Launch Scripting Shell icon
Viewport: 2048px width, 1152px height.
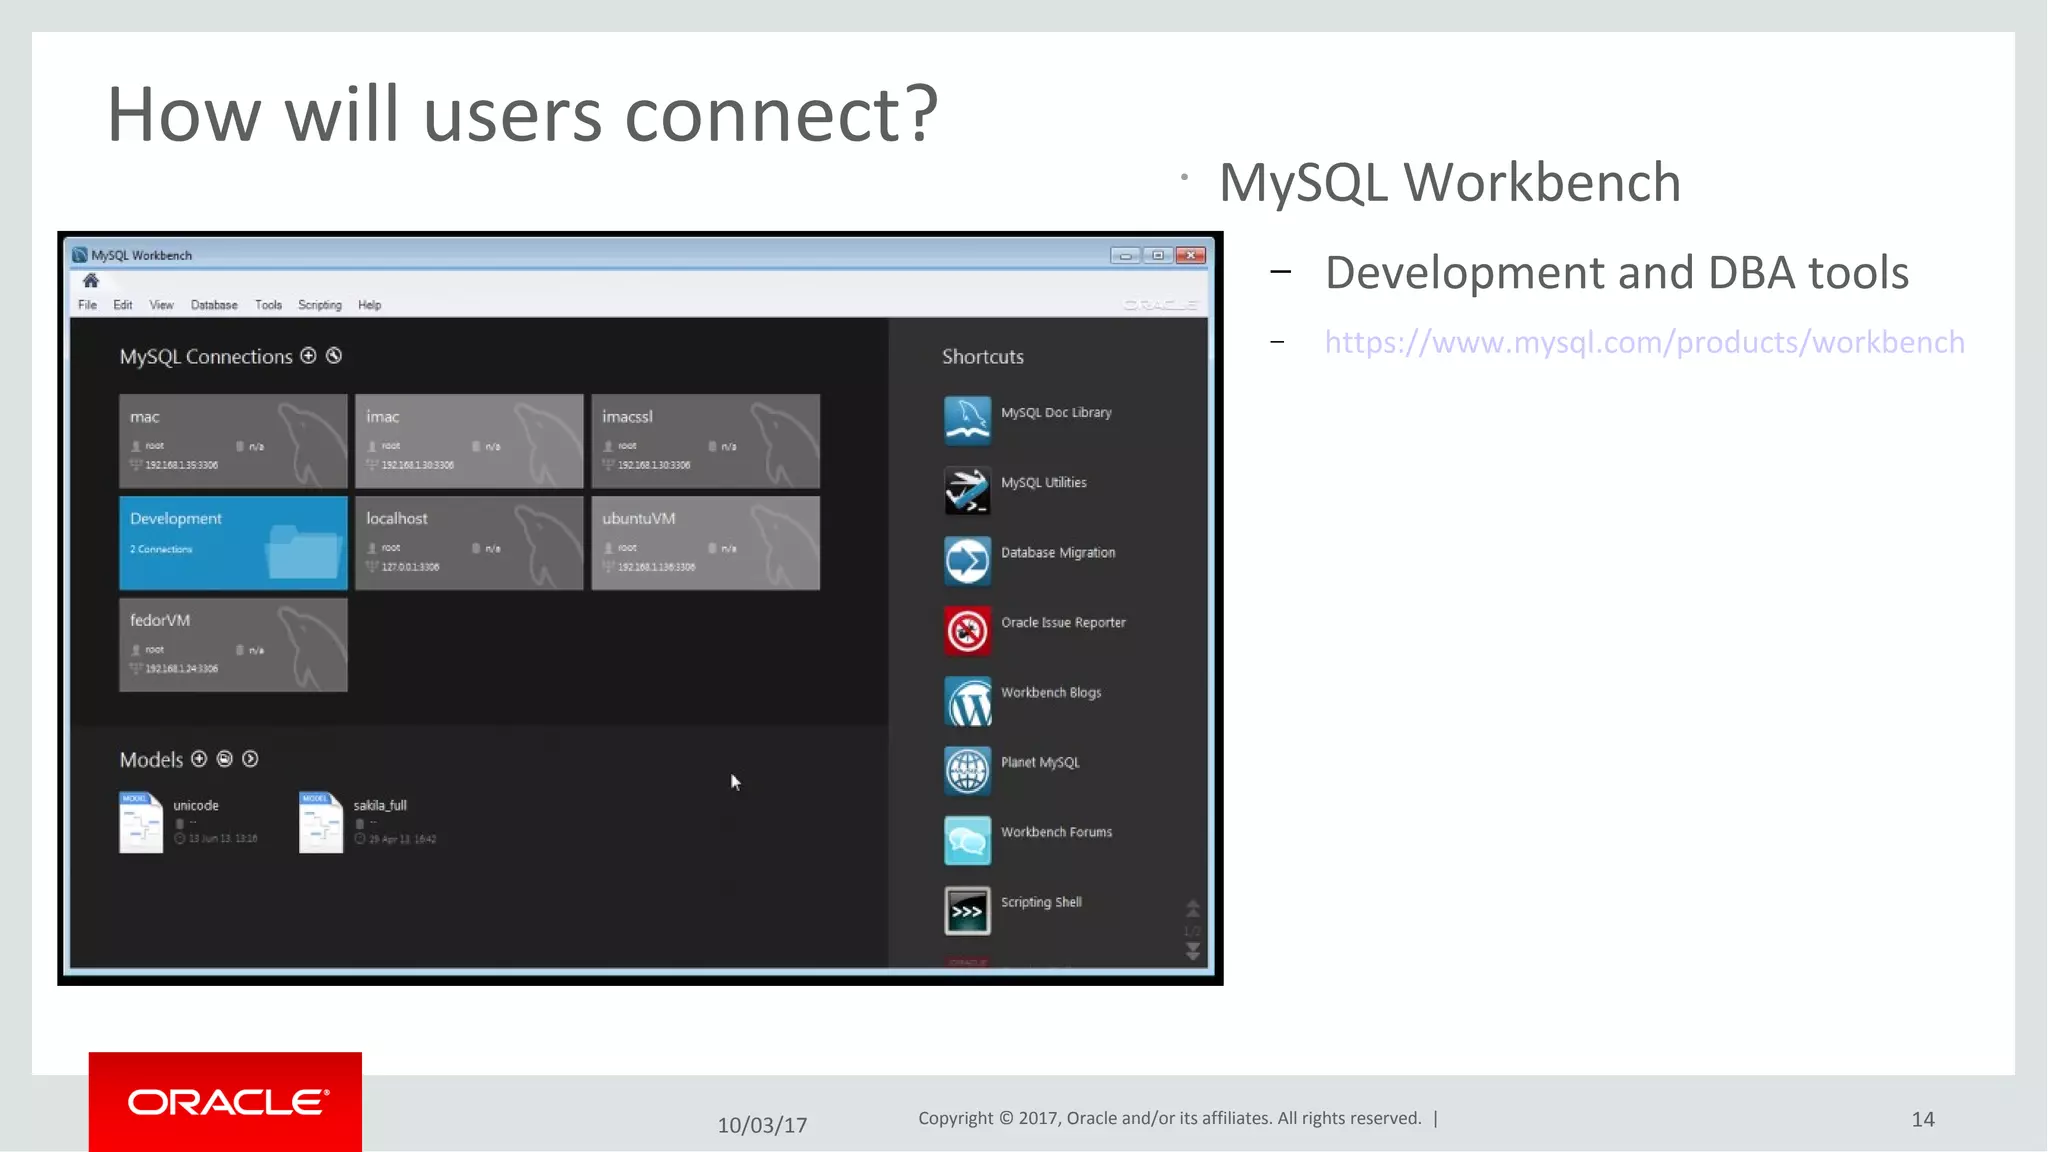click(967, 910)
